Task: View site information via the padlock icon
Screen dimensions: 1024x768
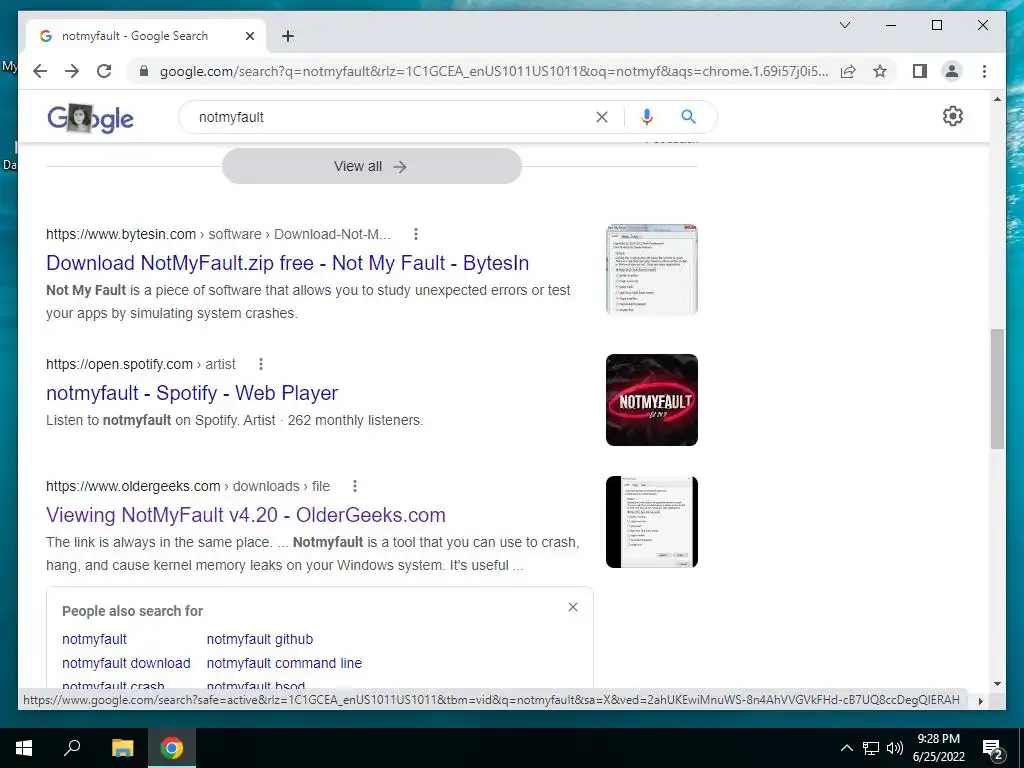Action: (144, 71)
